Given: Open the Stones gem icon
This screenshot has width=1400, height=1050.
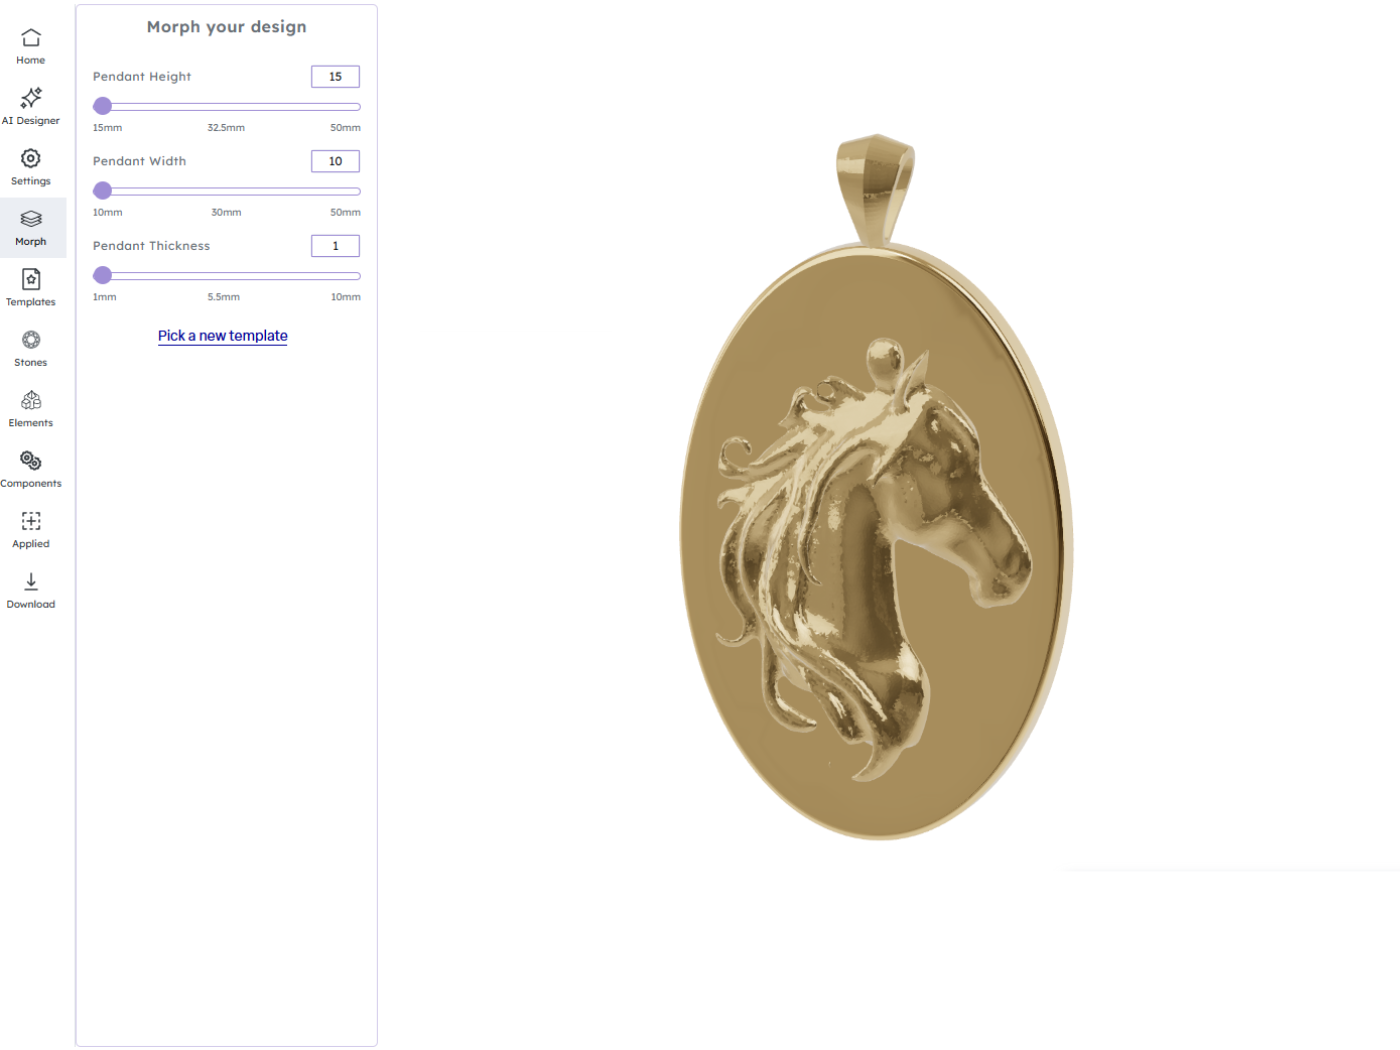Looking at the screenshot, I should tap(31, 340).
